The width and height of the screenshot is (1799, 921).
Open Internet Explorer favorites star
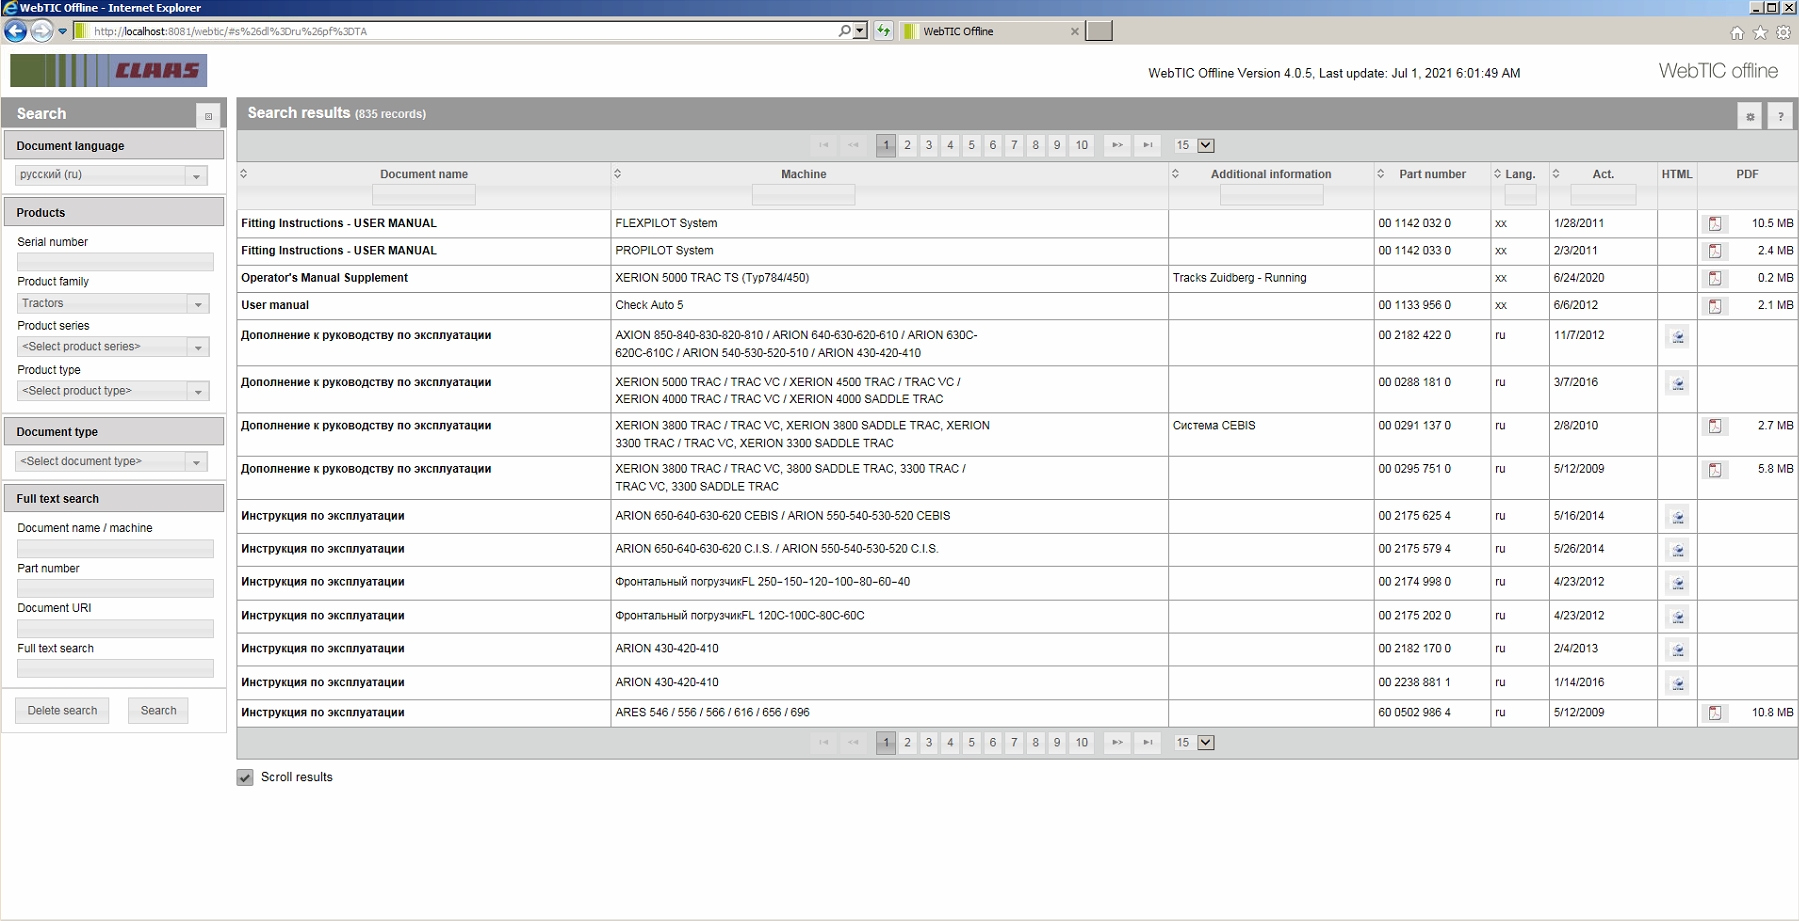(1760, 33)
